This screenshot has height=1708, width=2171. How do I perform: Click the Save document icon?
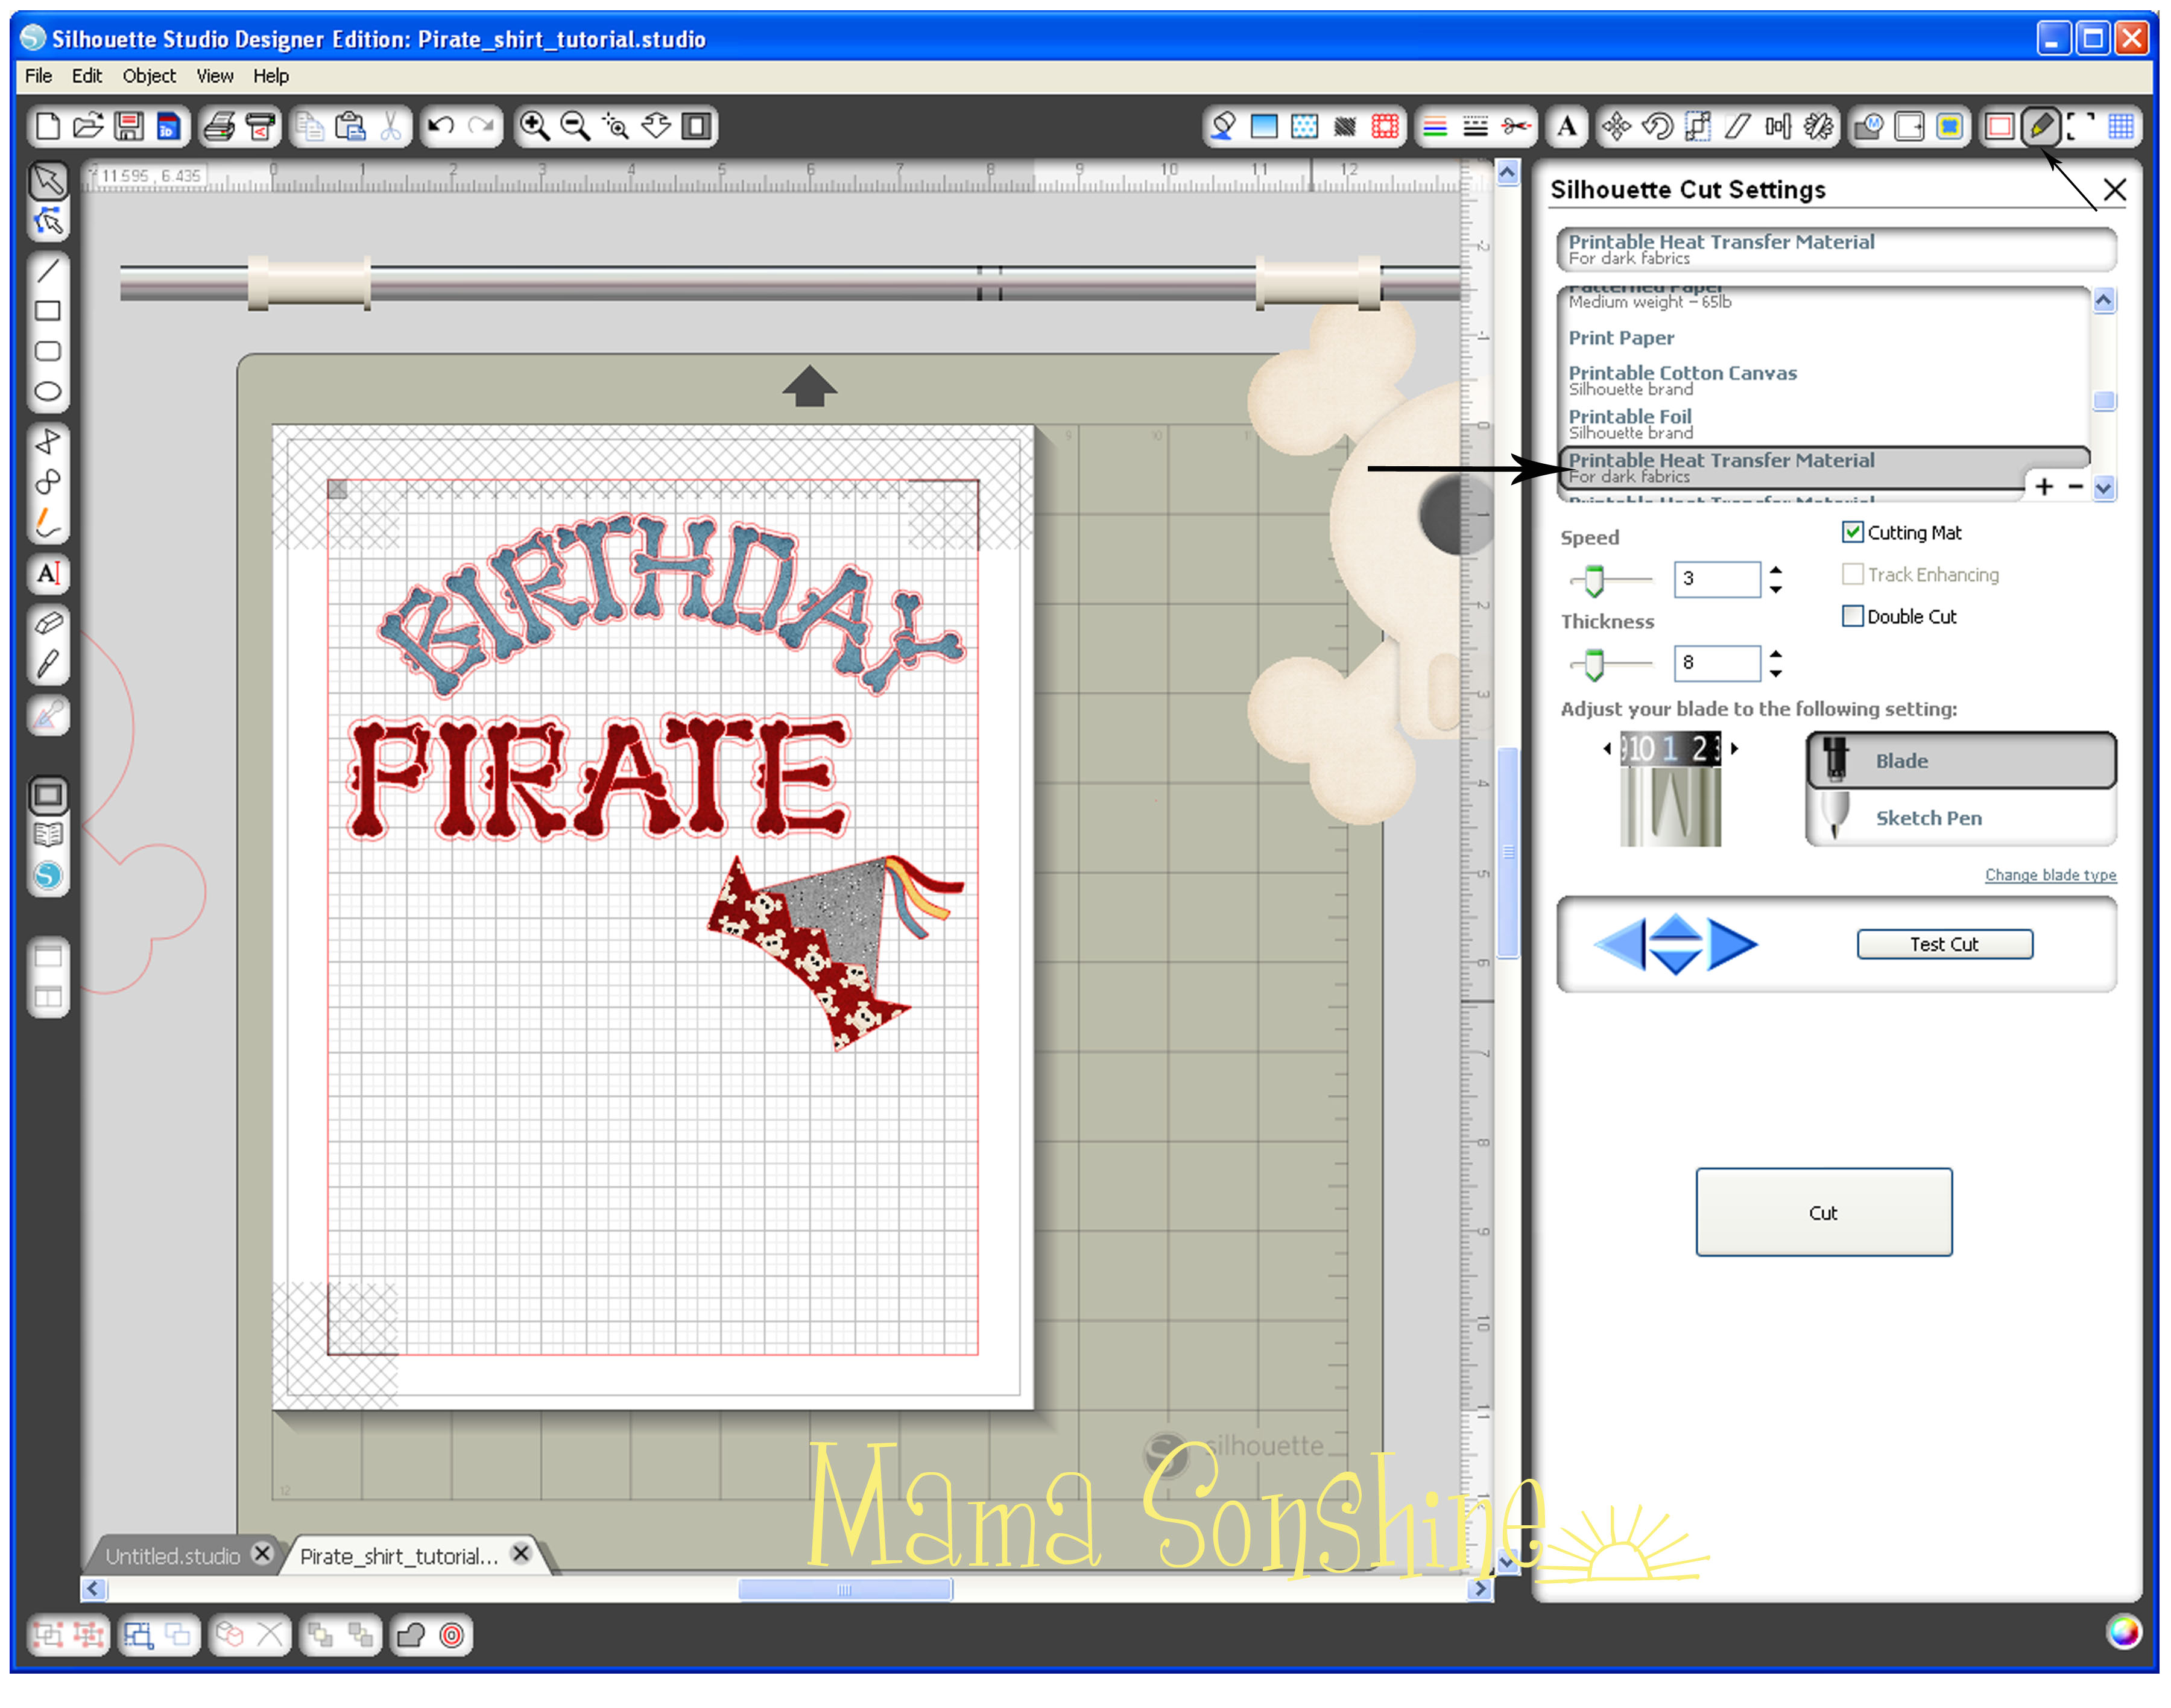pos(128,127)
